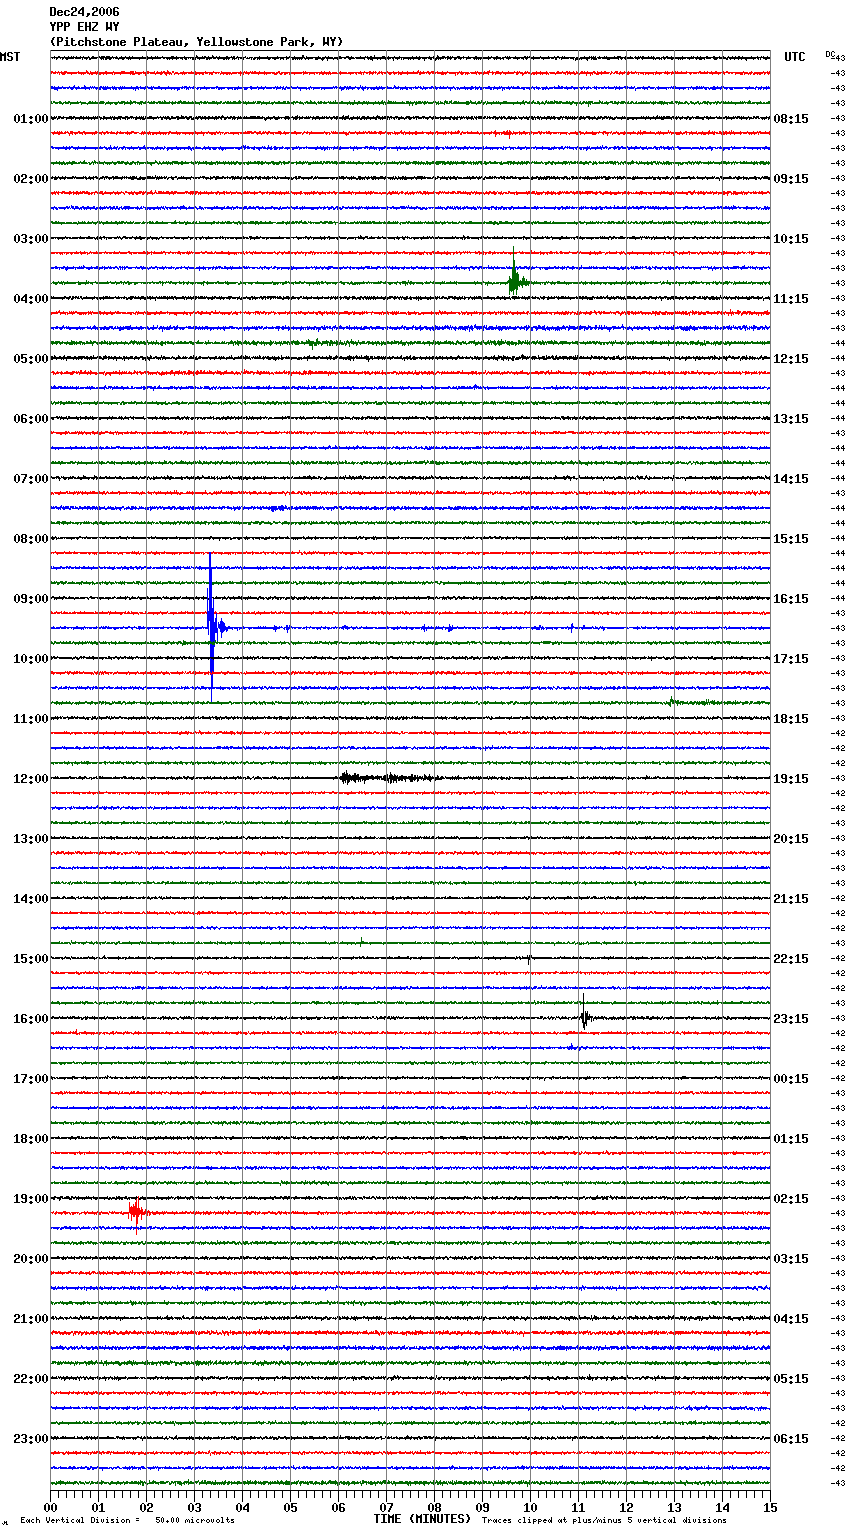
Task: Click the 10:15 UTC time label
Action: (791, 239)
